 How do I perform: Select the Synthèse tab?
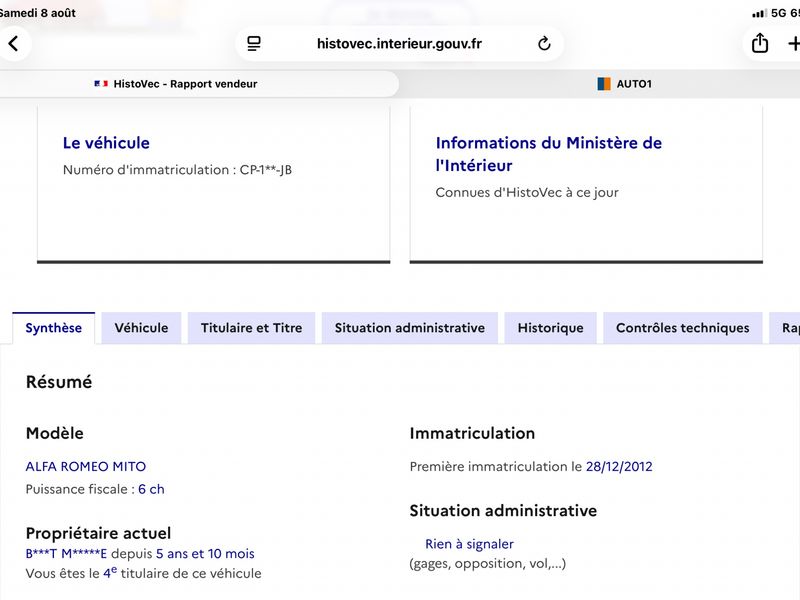click(x=54, y=328)
